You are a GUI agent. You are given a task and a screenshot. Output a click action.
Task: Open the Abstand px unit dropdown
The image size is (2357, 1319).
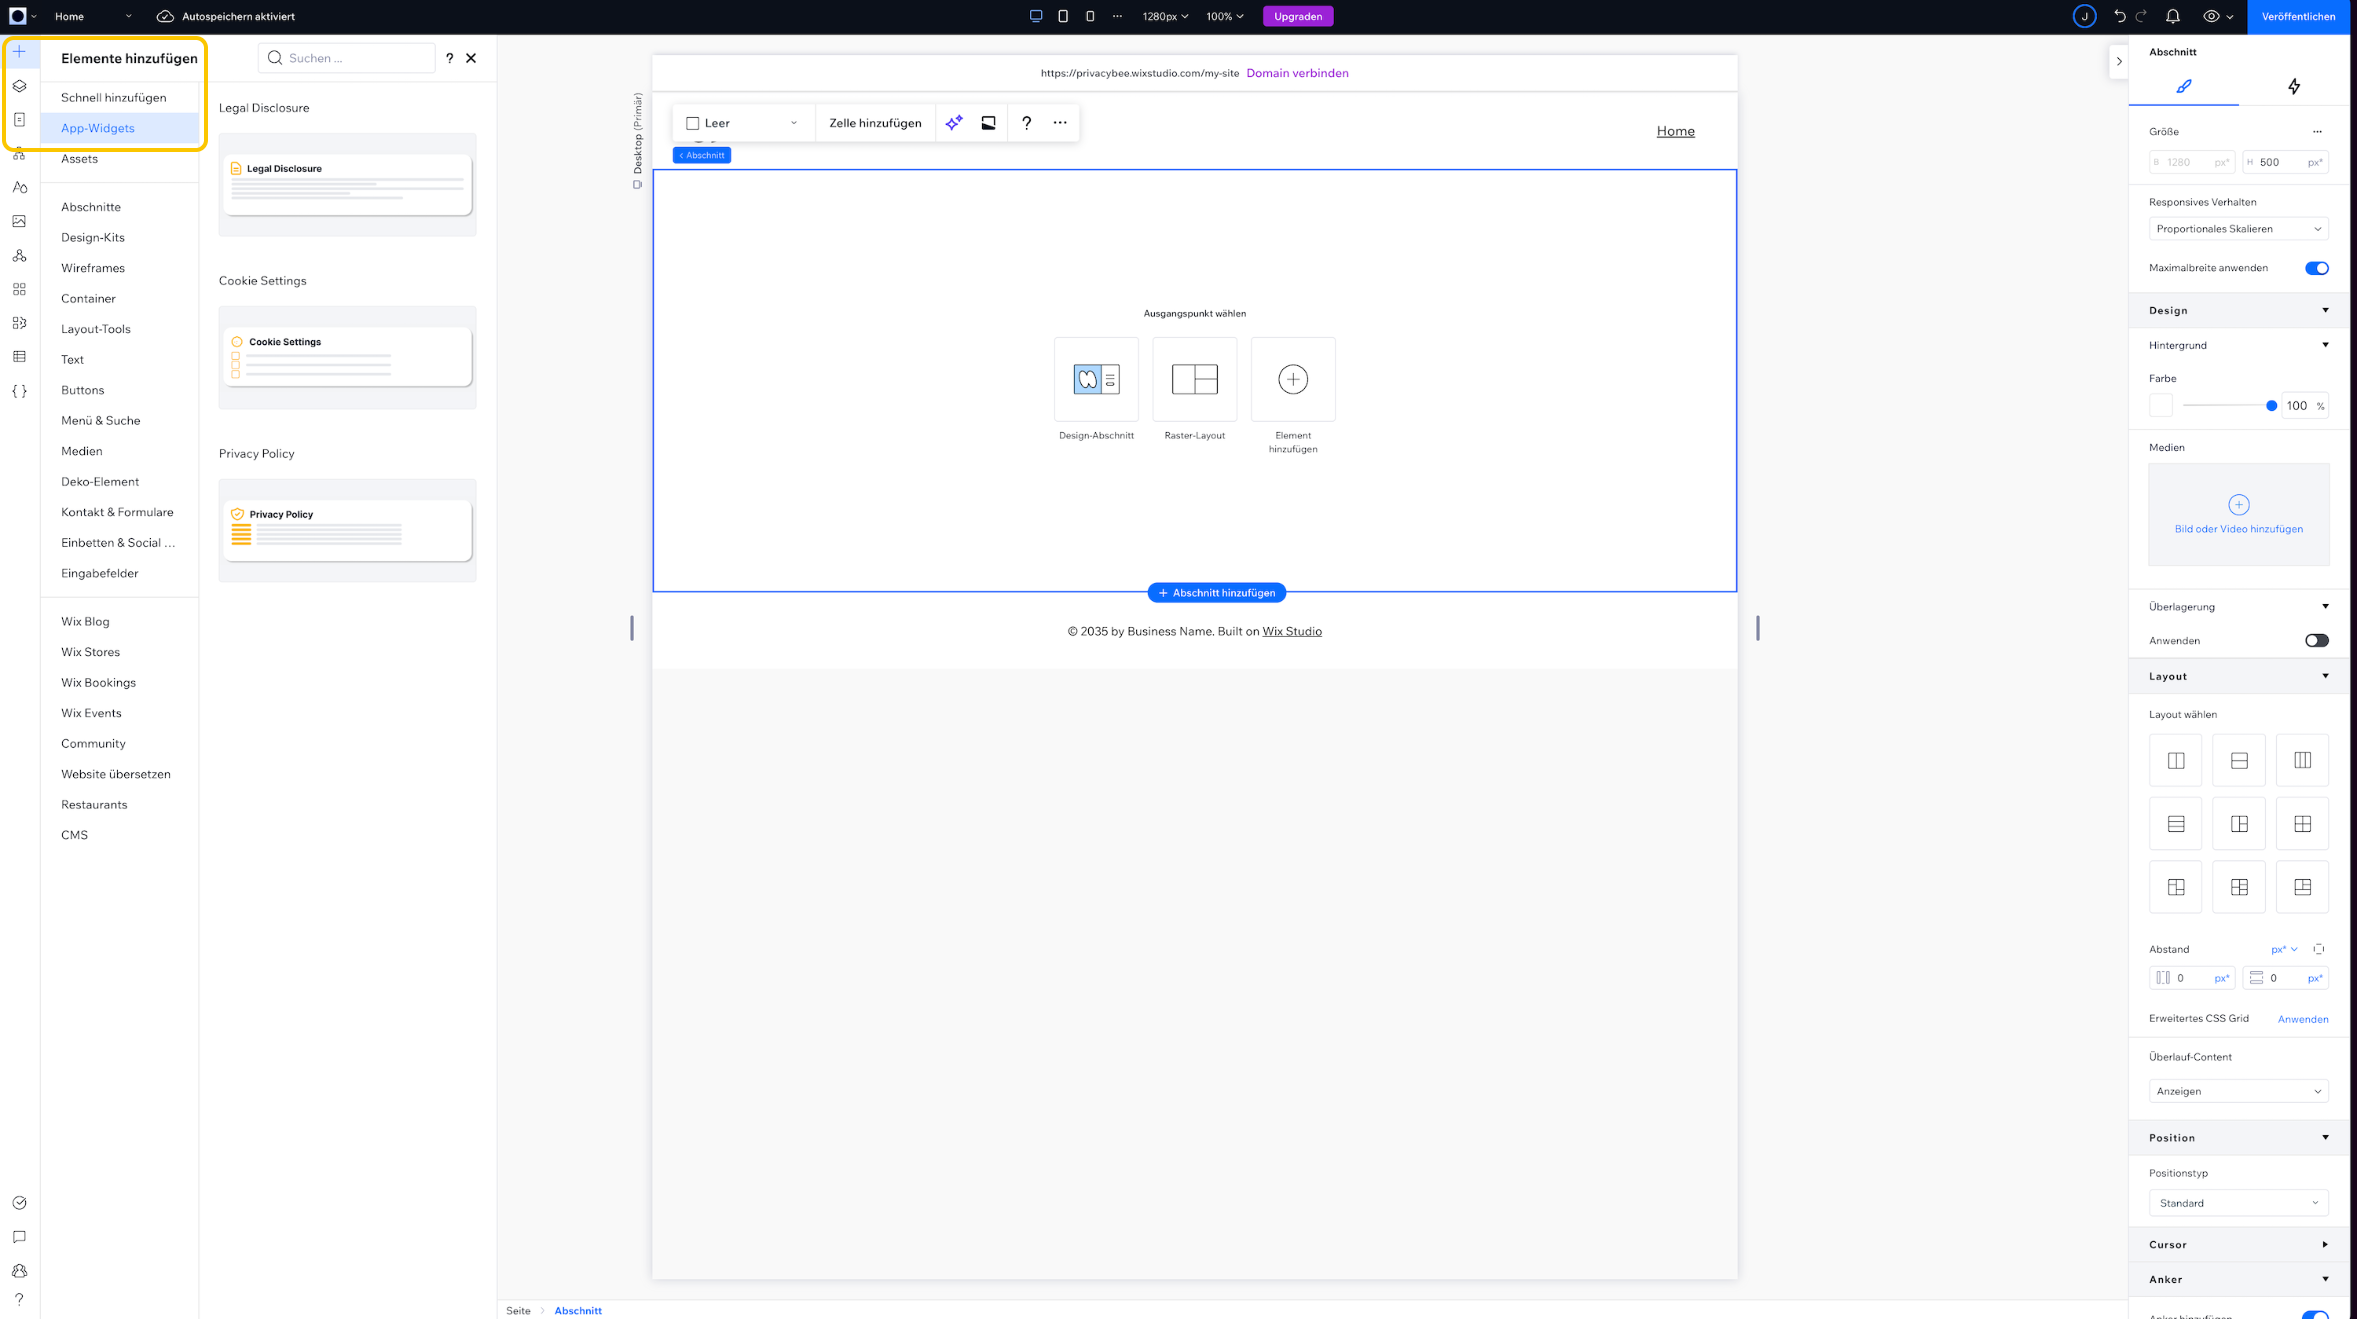2284,949
